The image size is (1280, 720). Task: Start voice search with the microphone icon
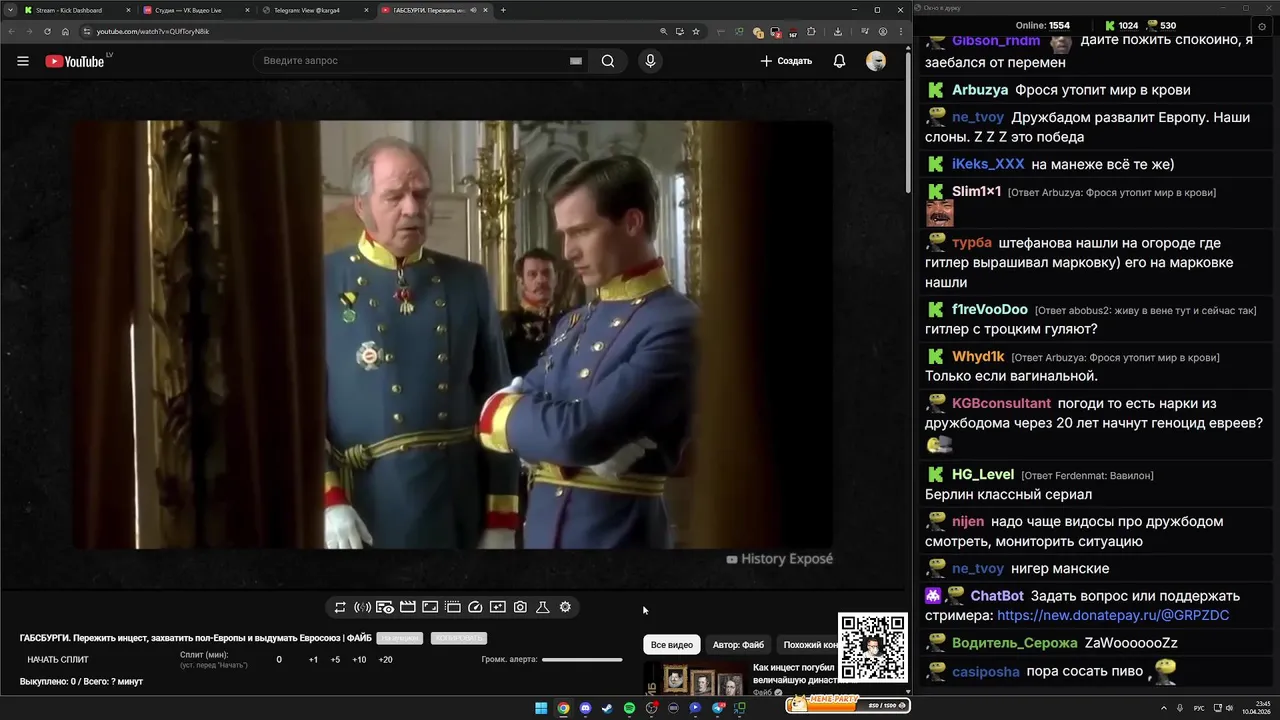tap(650, 61)
